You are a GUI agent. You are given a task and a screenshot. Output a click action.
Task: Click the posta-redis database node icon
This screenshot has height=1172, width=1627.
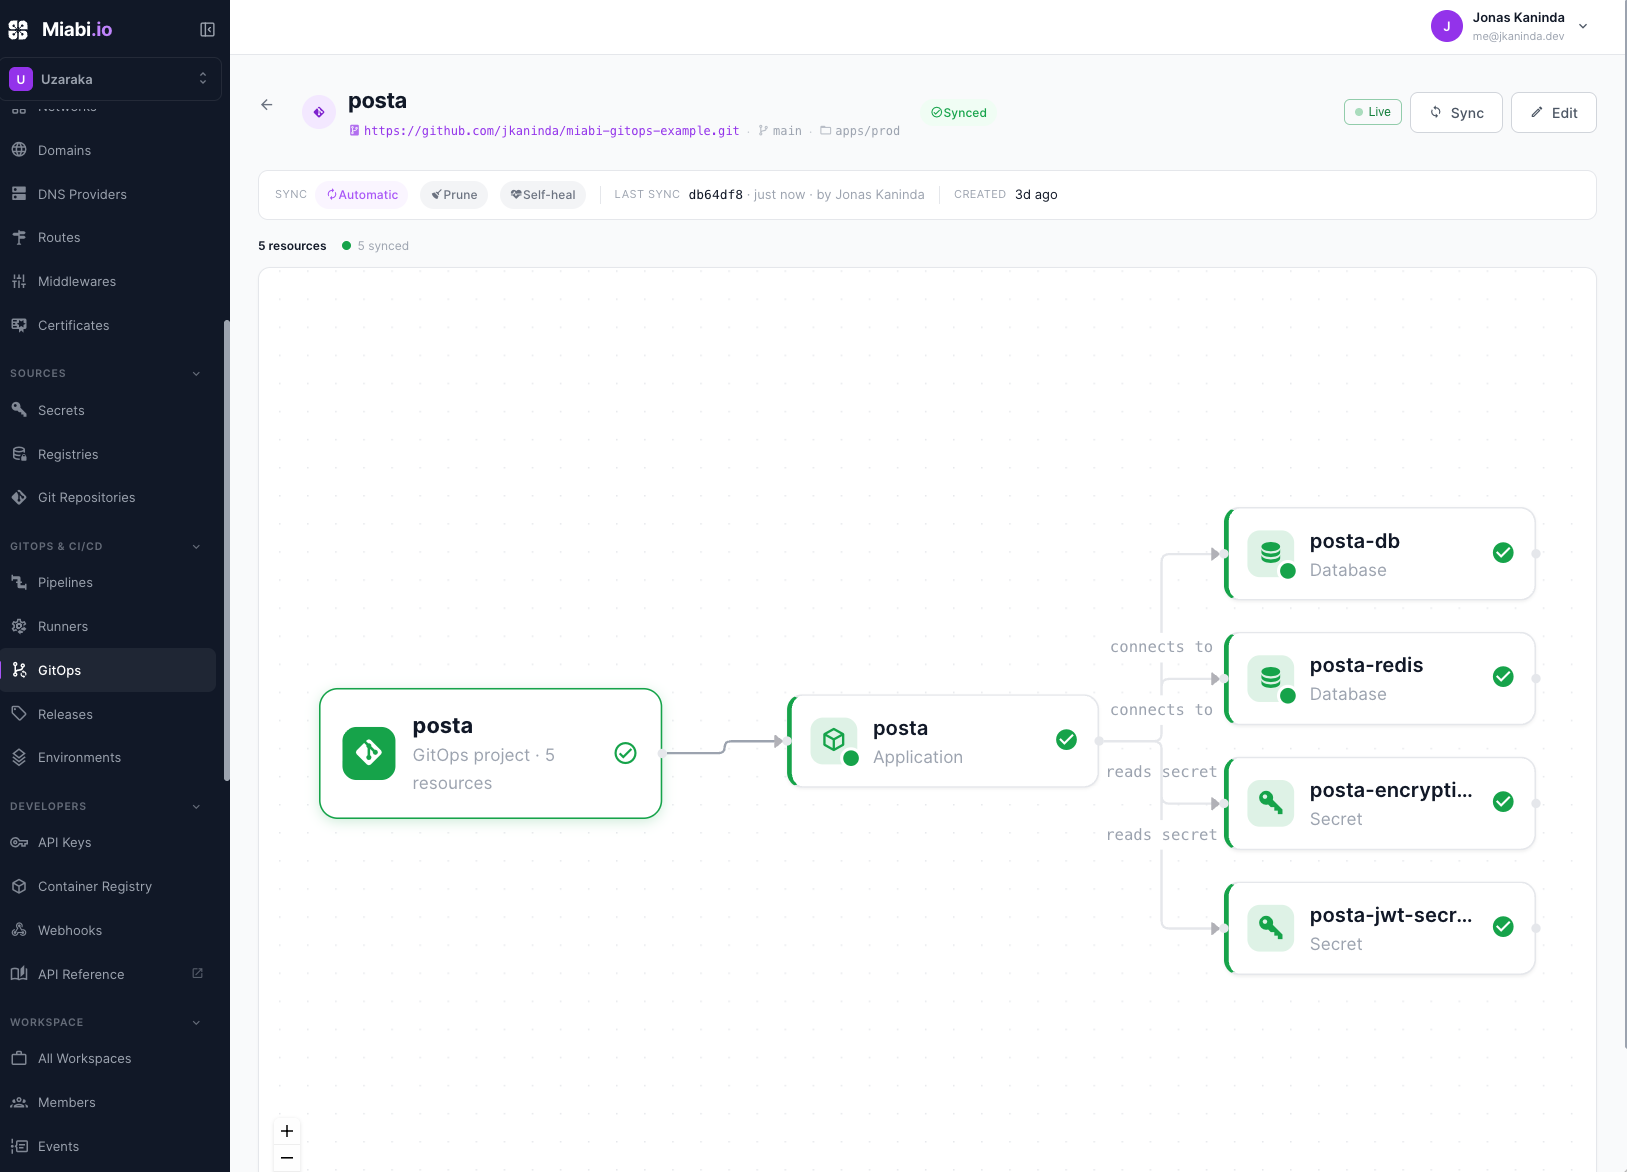(1271, 678)
